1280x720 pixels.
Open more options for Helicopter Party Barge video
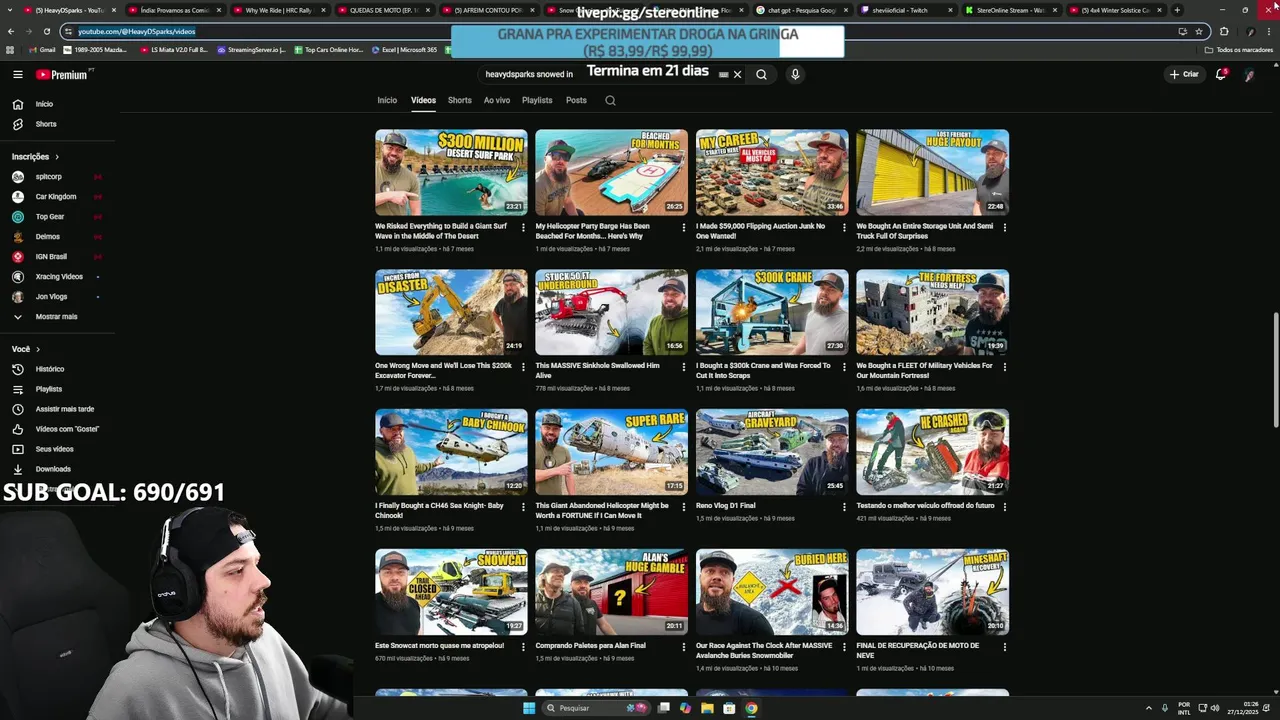coord(684,227)
